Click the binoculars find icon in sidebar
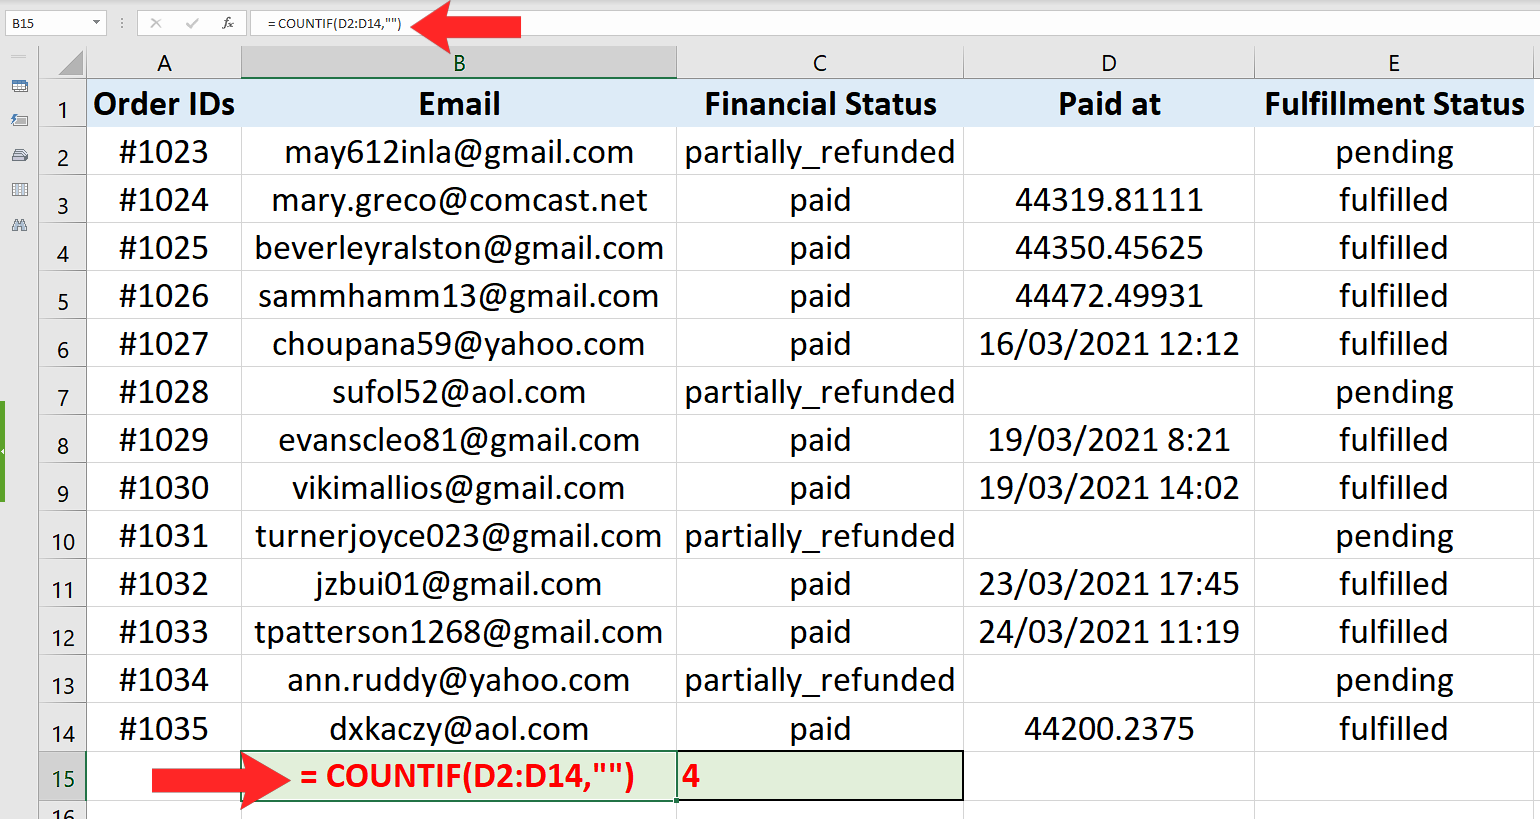 pos(19,225)
